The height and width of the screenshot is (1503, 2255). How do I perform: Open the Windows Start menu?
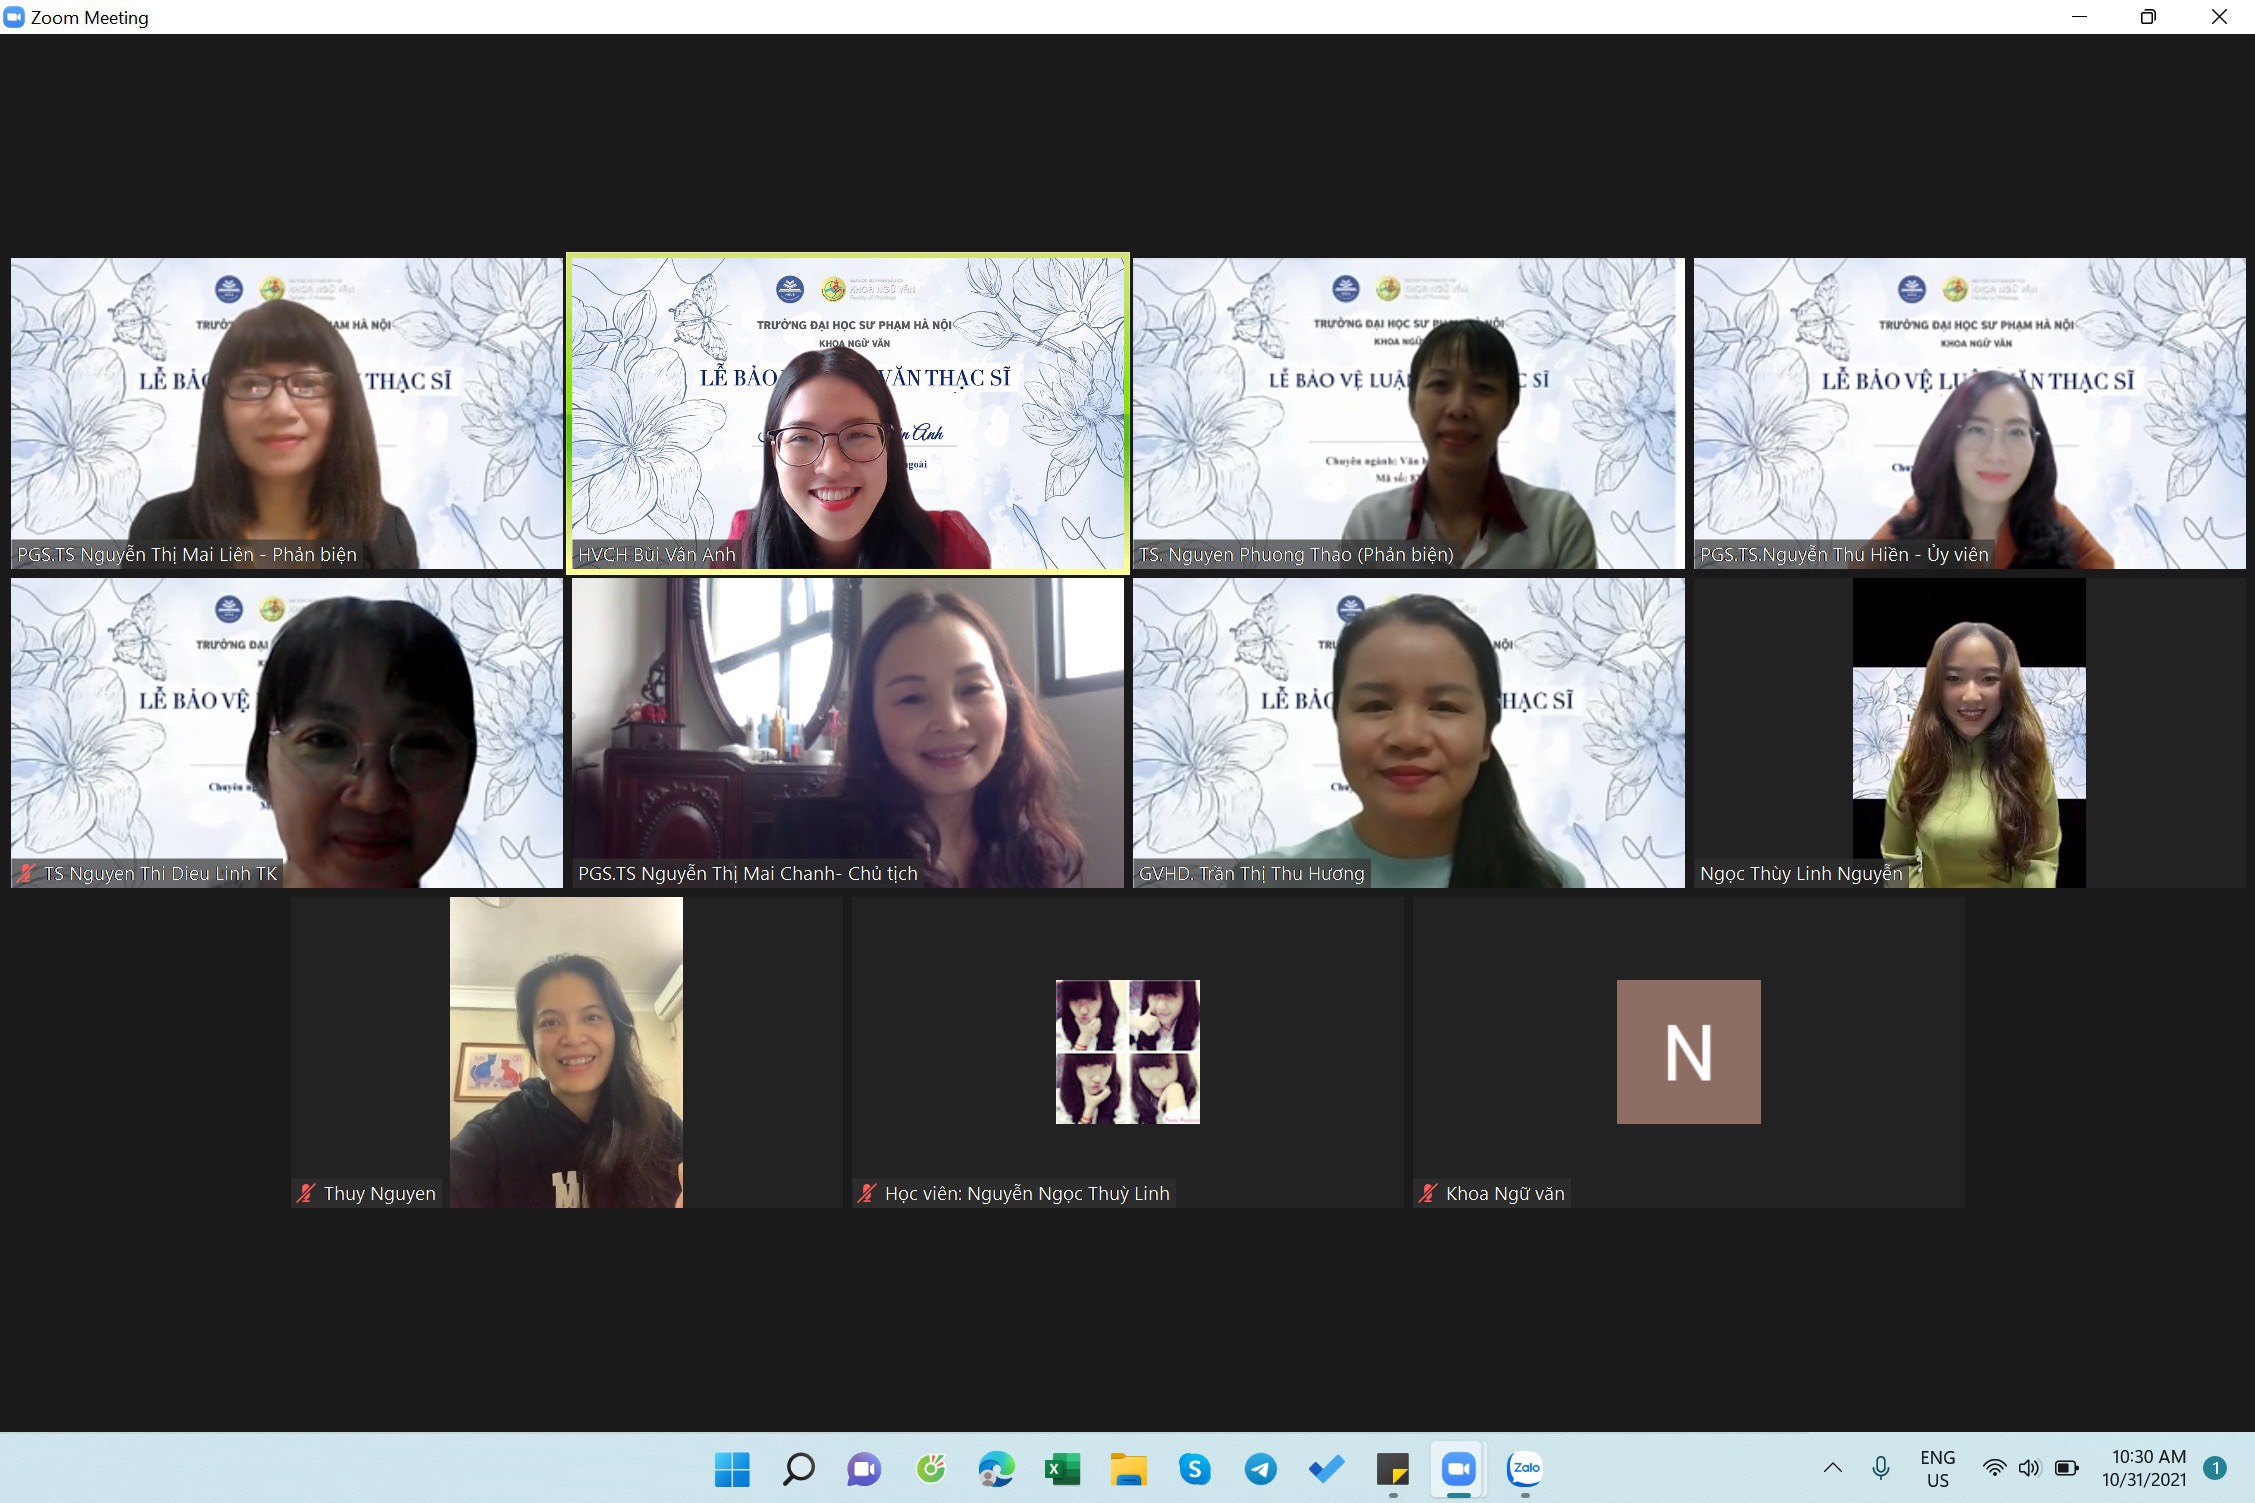[732, 1469]
